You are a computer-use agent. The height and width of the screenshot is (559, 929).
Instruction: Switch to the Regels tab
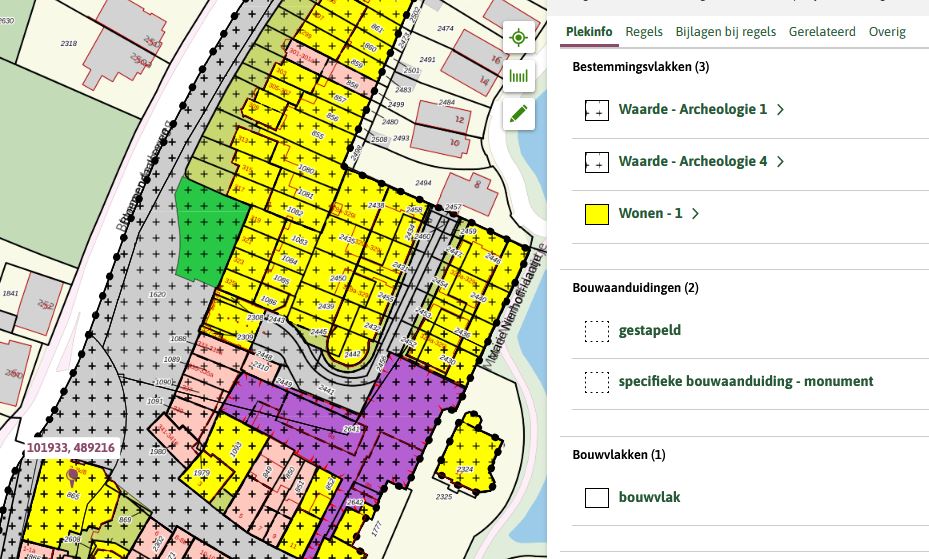coord(644,32)
